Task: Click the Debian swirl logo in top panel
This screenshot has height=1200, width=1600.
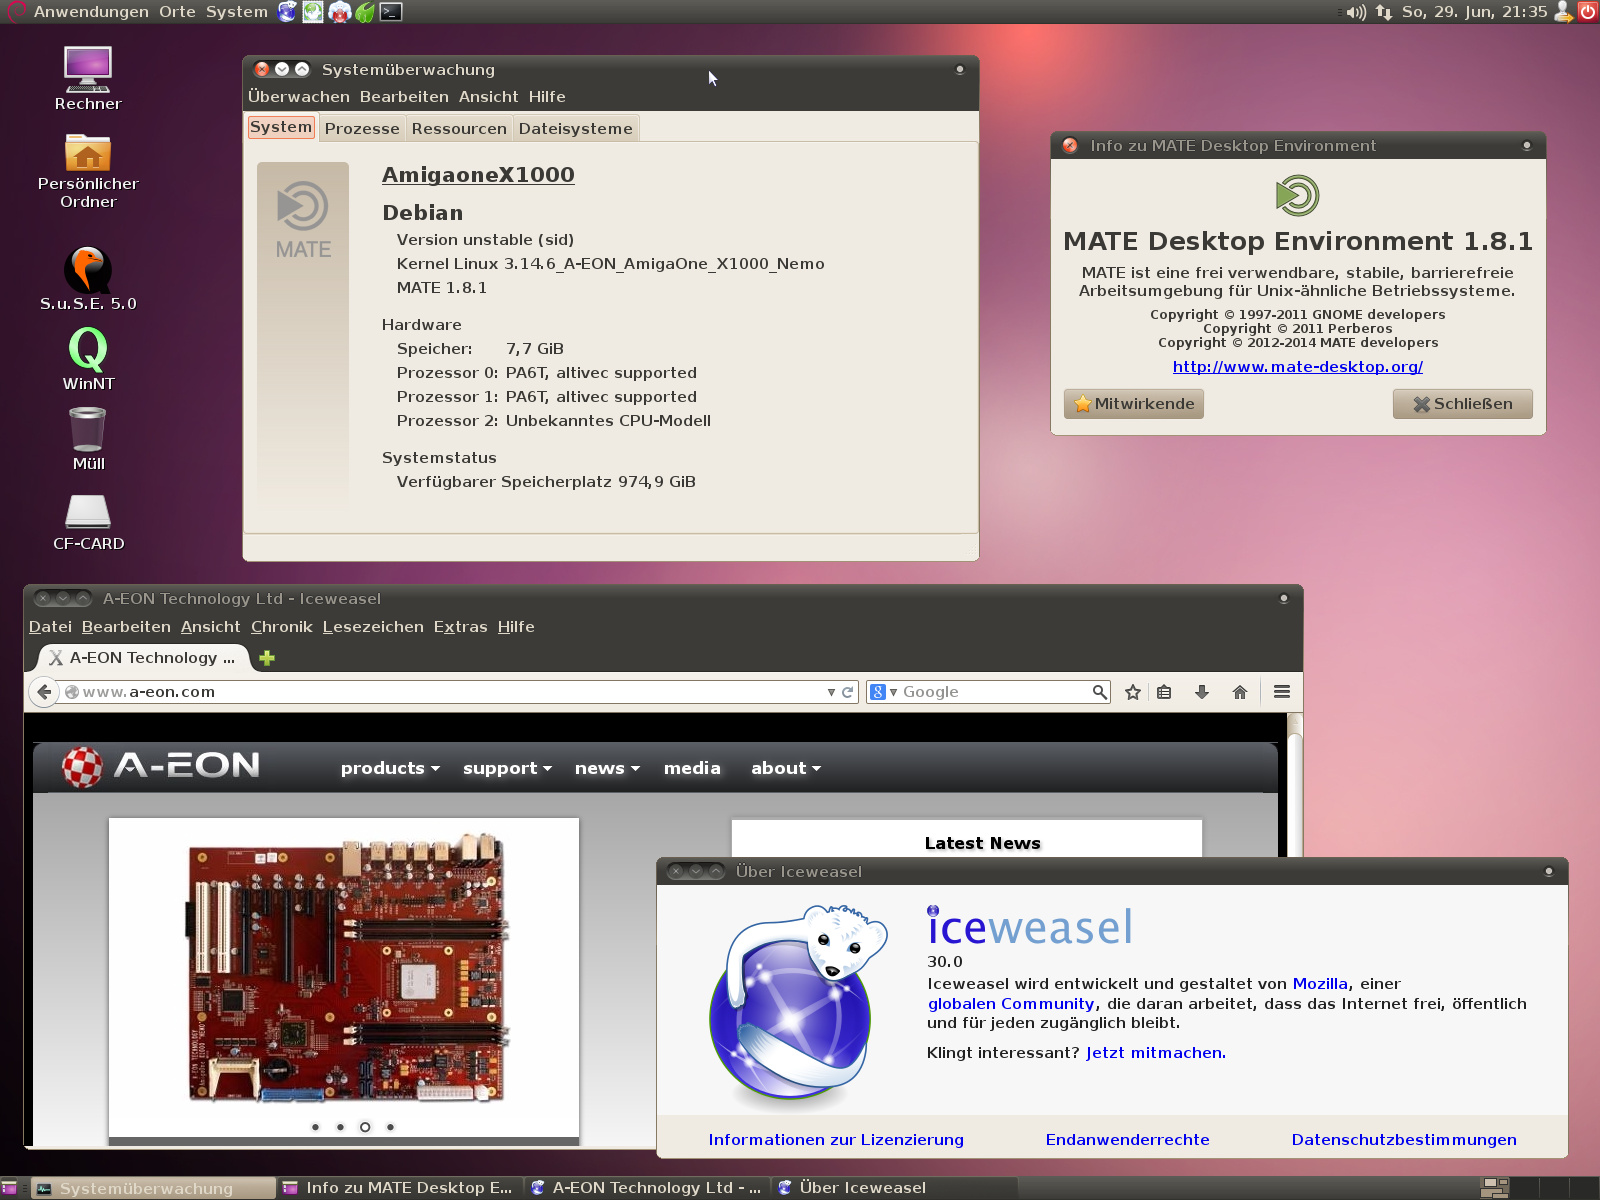Action: click(x=14, y=12)
